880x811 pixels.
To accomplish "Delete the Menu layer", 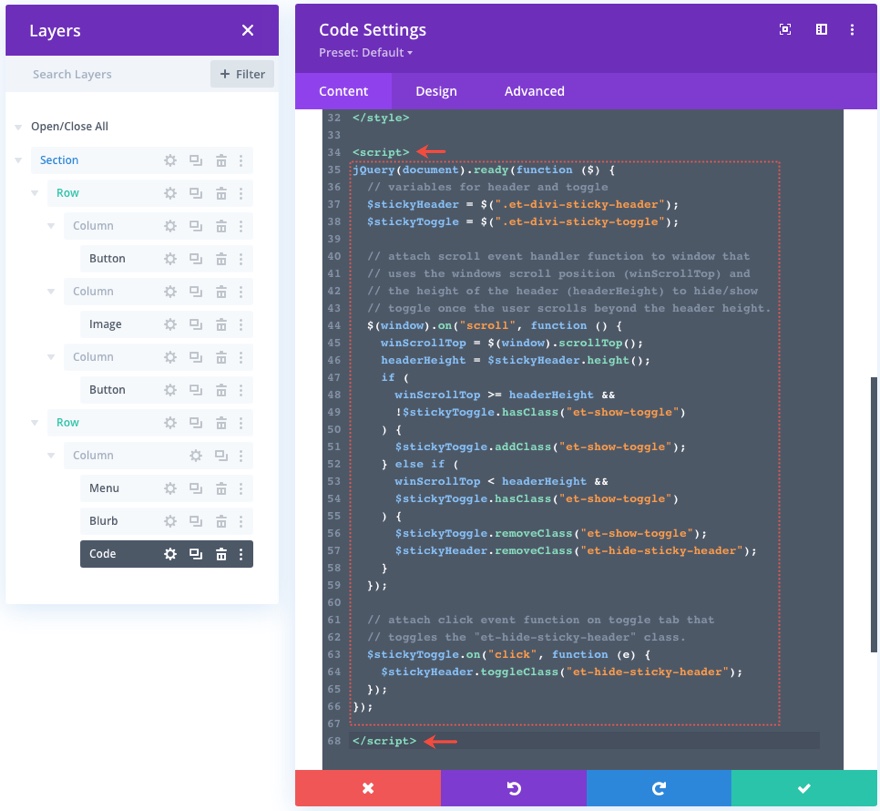I will click(x=221, y=488).
